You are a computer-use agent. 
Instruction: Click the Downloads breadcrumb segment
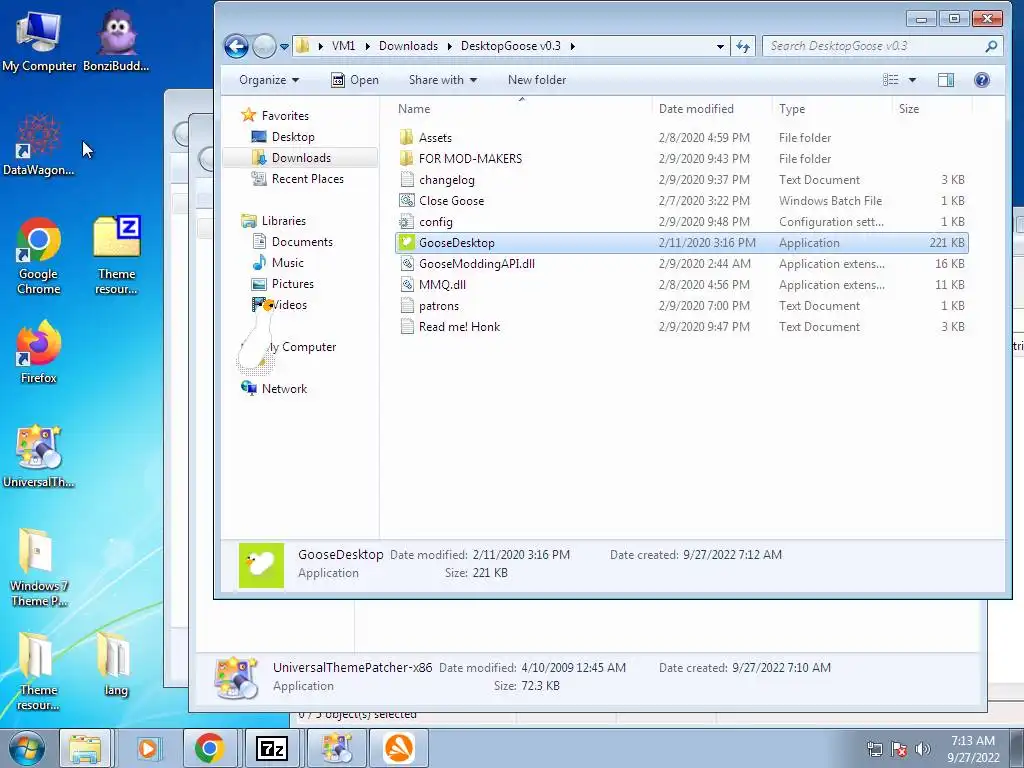tap(408, 46)
